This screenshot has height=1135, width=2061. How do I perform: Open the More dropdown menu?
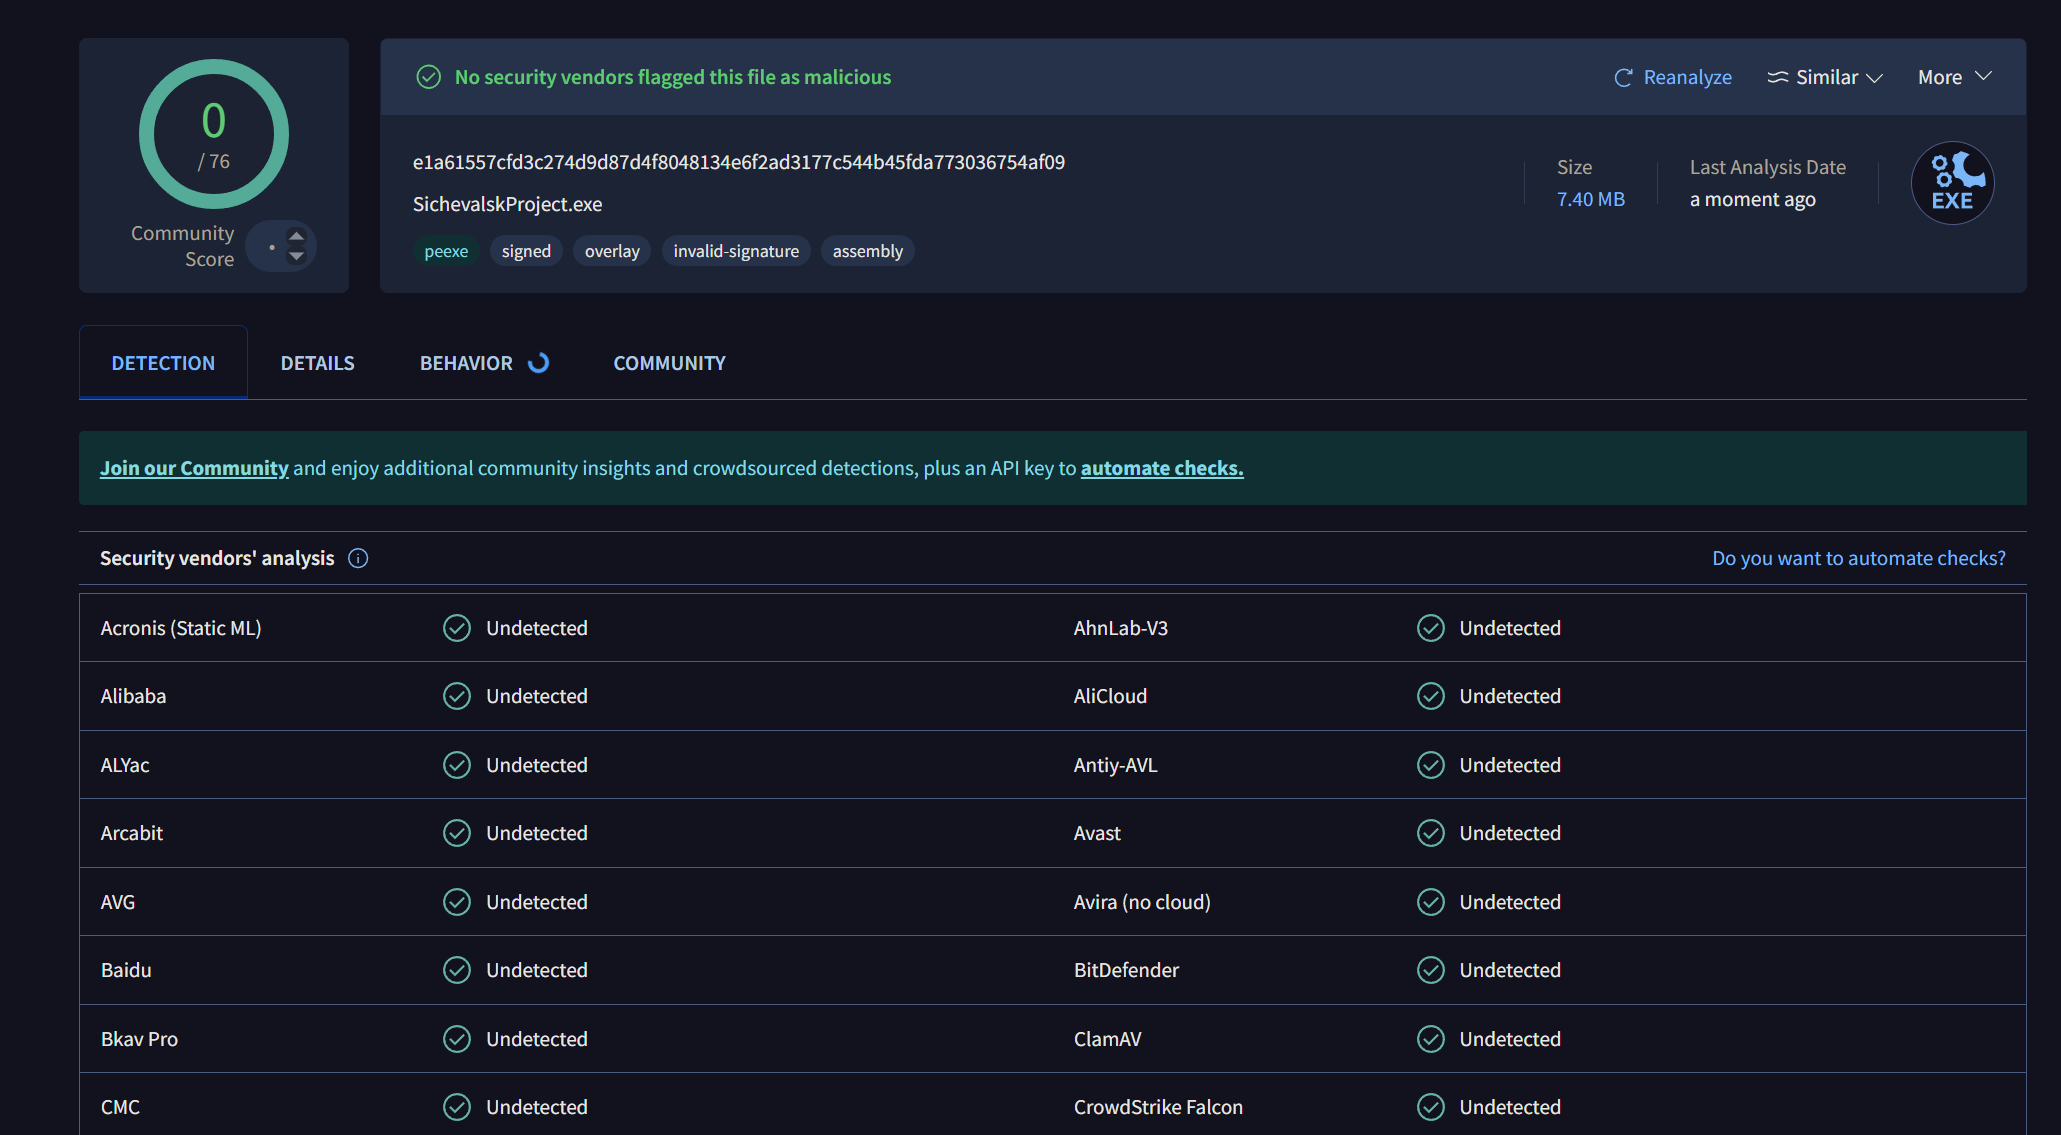(1954, 77)
